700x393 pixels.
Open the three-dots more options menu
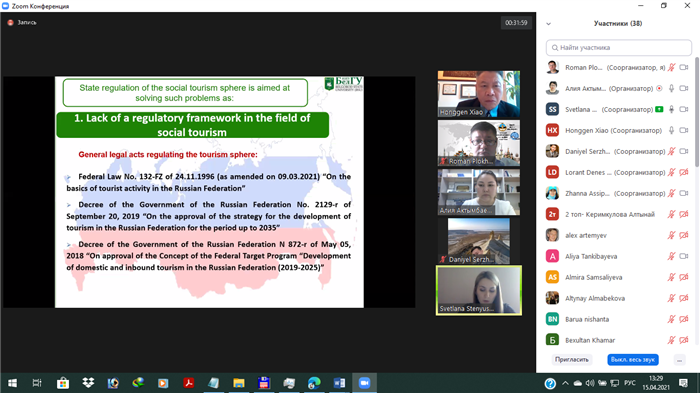point(679,360)
